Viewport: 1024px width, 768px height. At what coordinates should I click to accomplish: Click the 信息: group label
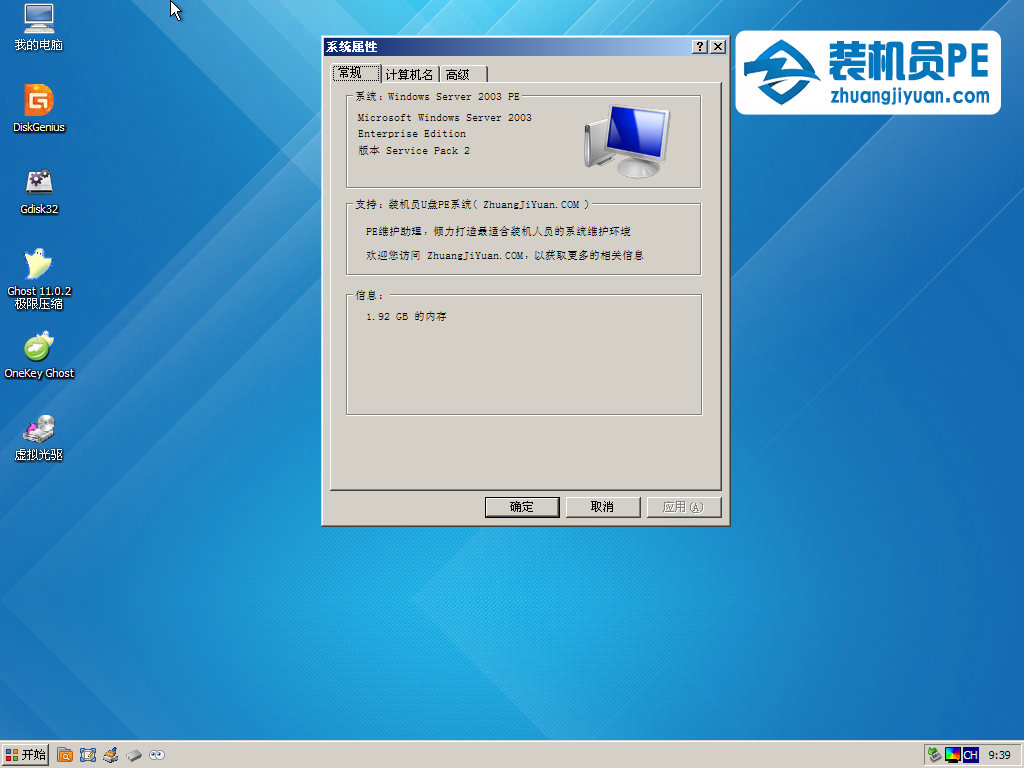(x=370, y=296)
